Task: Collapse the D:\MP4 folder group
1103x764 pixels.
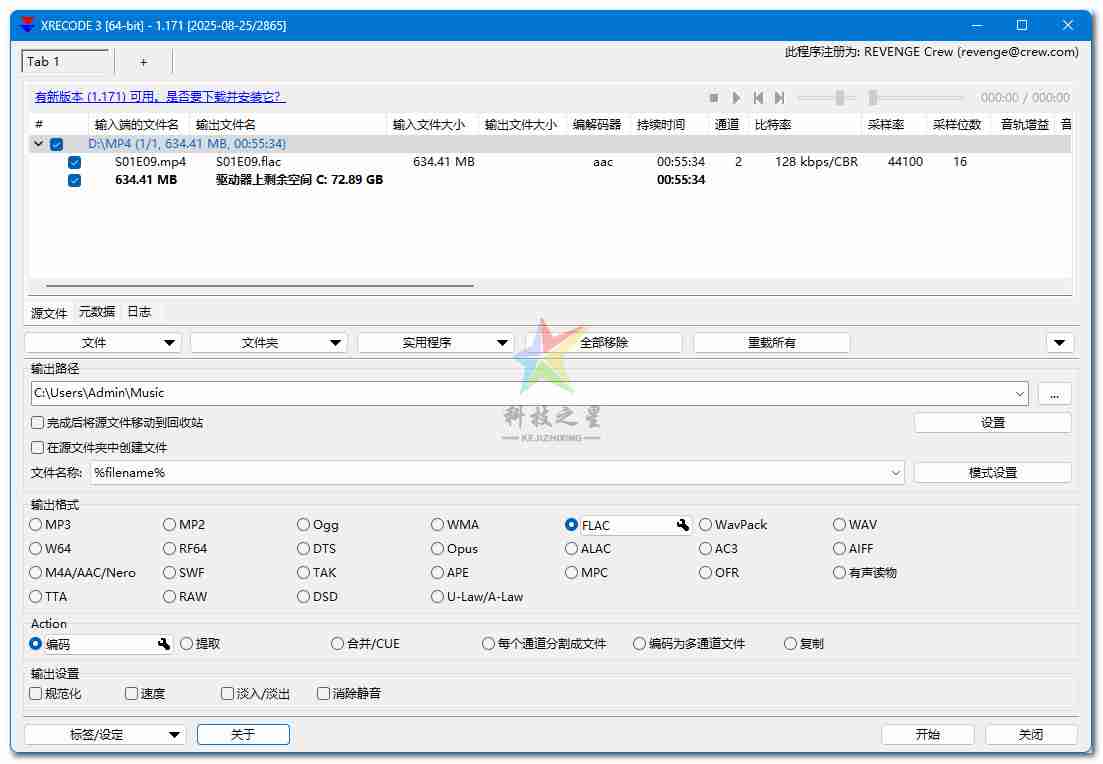Action: coord(39,144)
